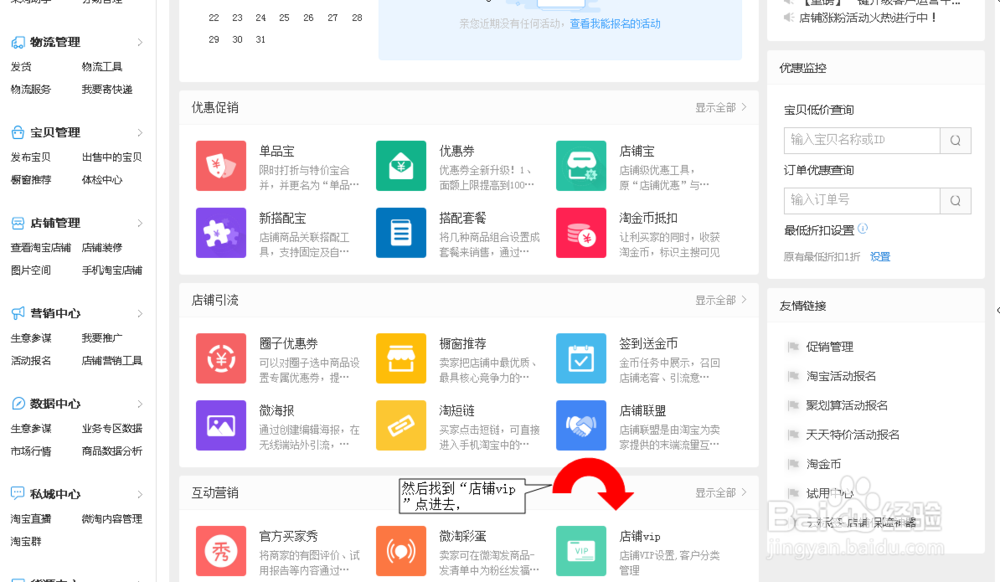Open 手机淘宝店铺 in sidebar
This screenshot has height=582, width=1000.
coord(112,270)
